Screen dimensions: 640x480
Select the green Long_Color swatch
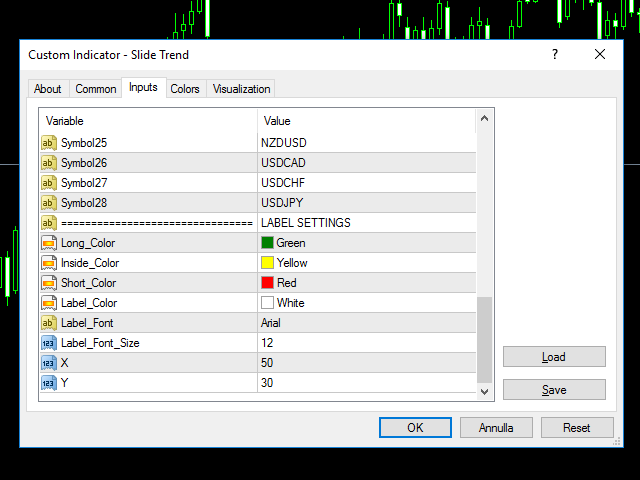click(267, 243)
